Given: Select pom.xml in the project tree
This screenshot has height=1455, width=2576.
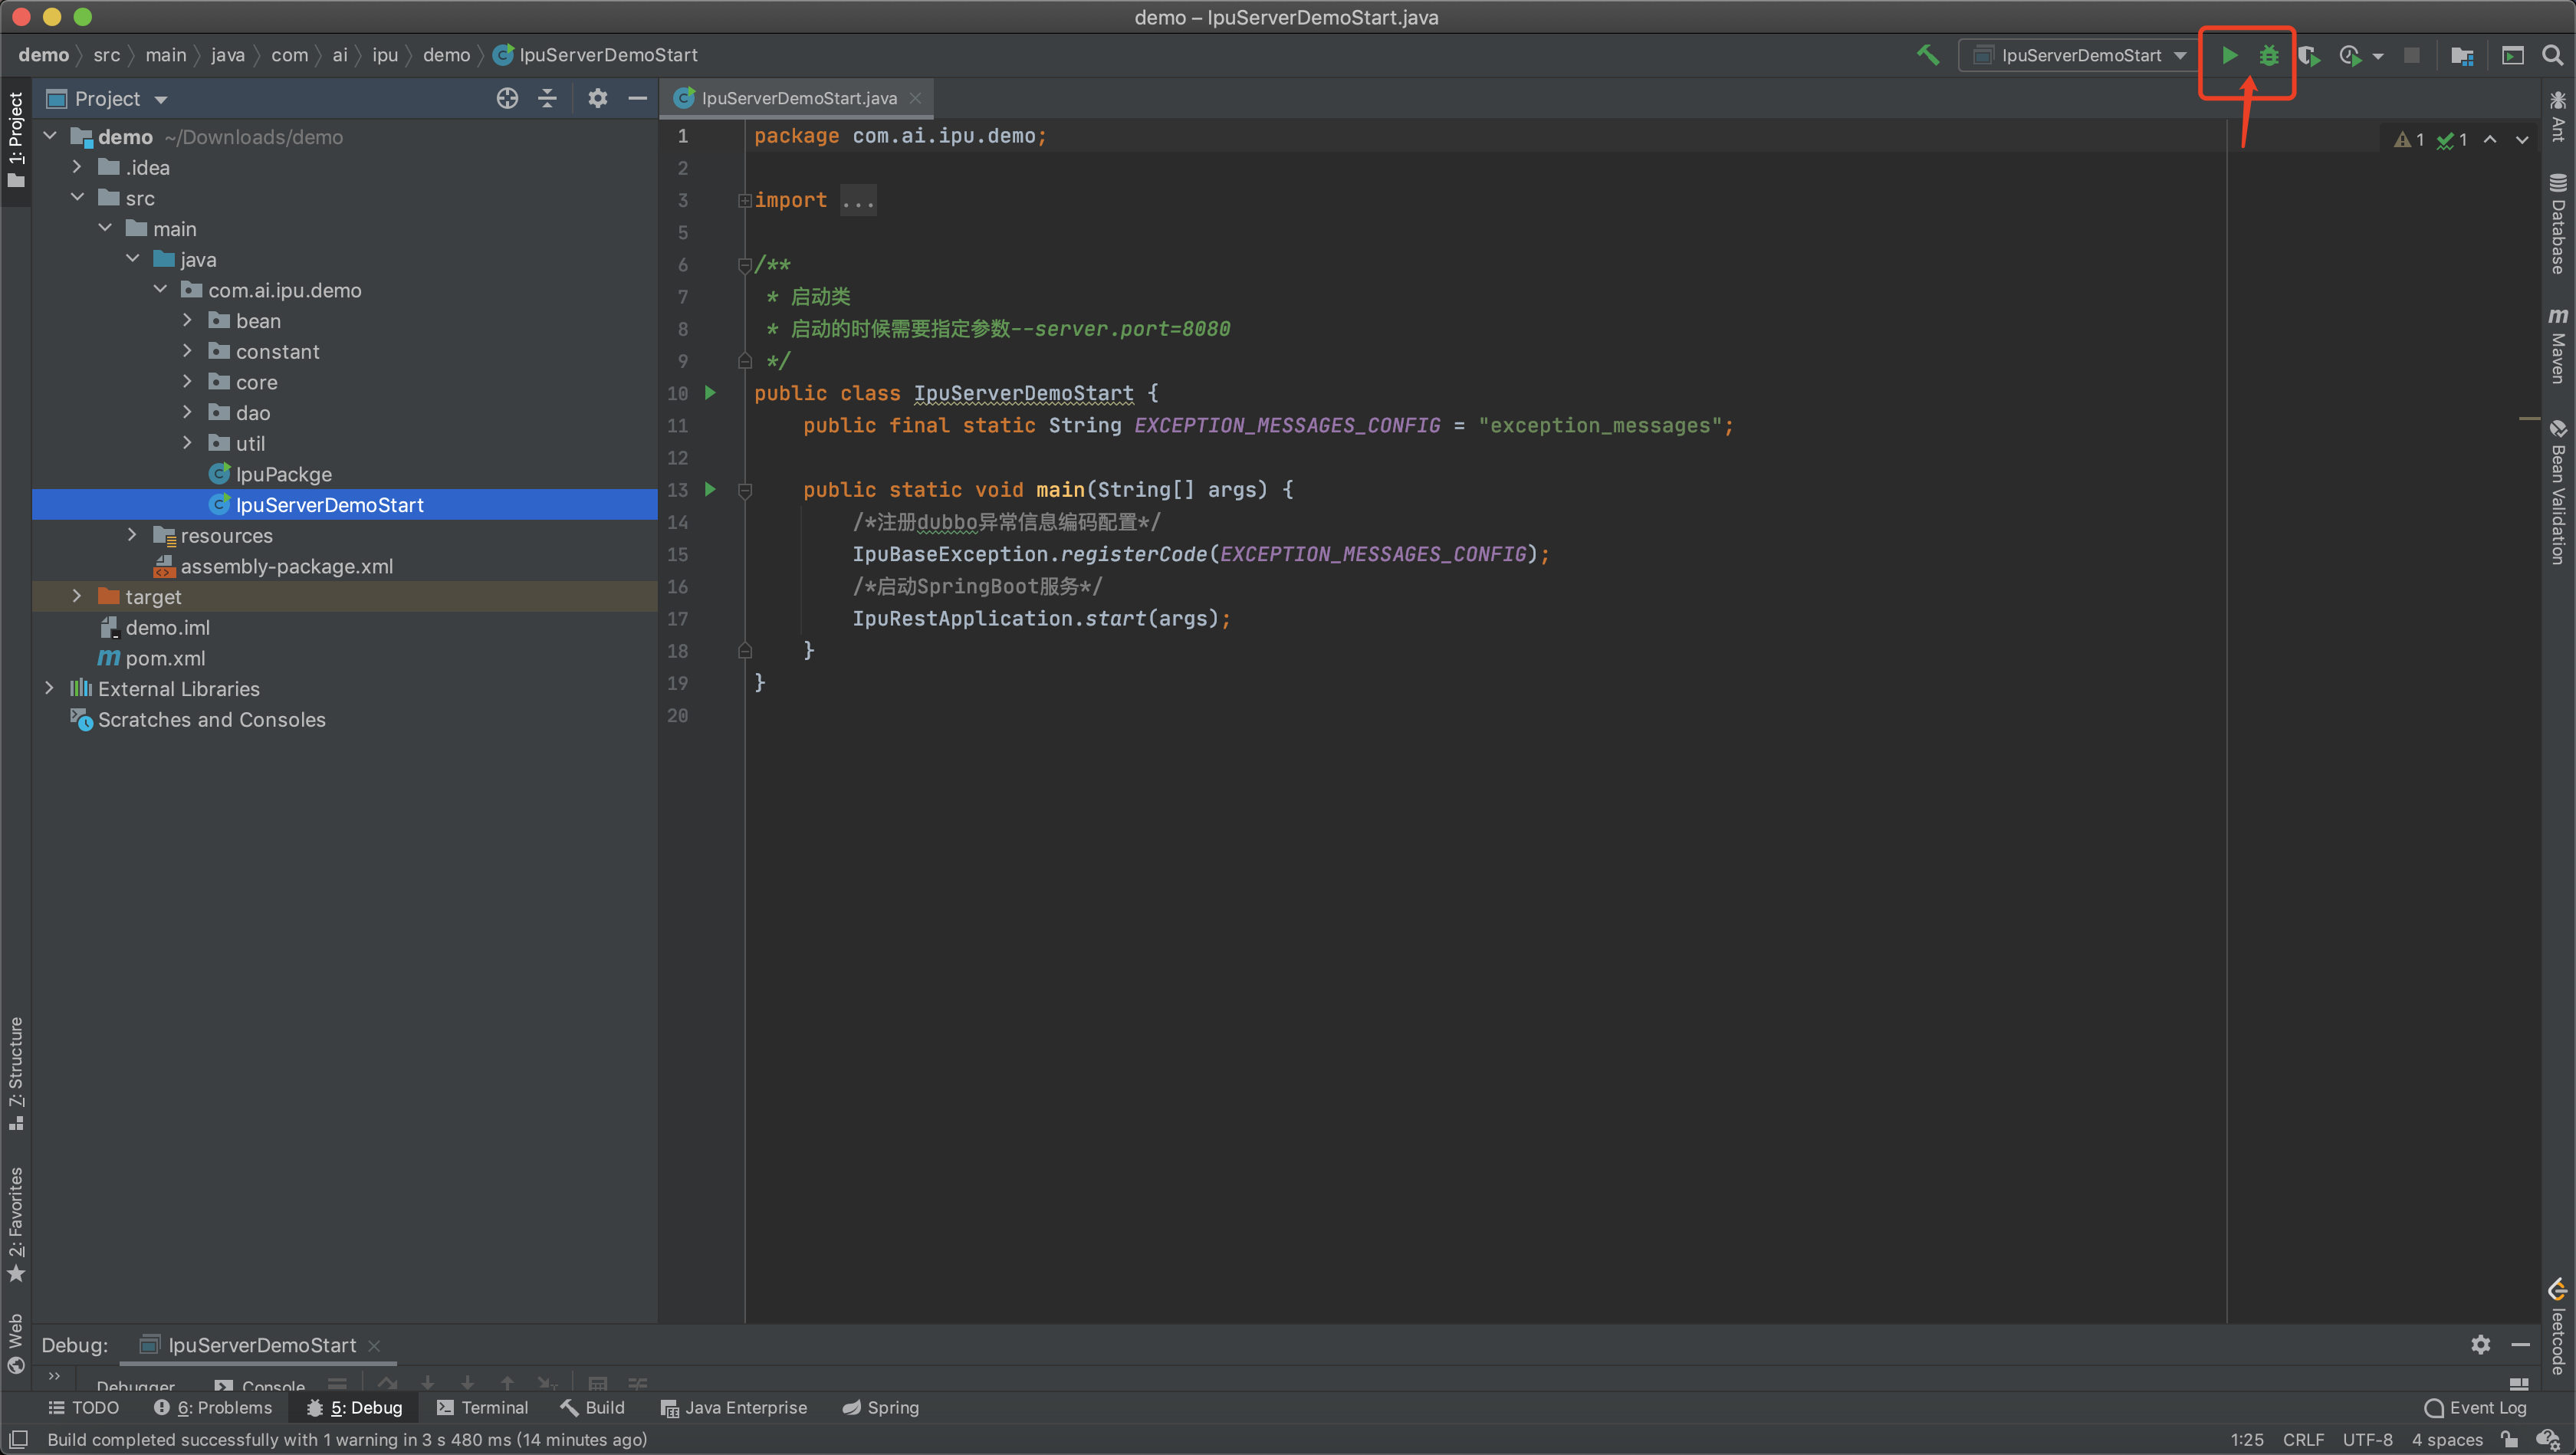Looking at the screenshot, I should tap(165, 658).
